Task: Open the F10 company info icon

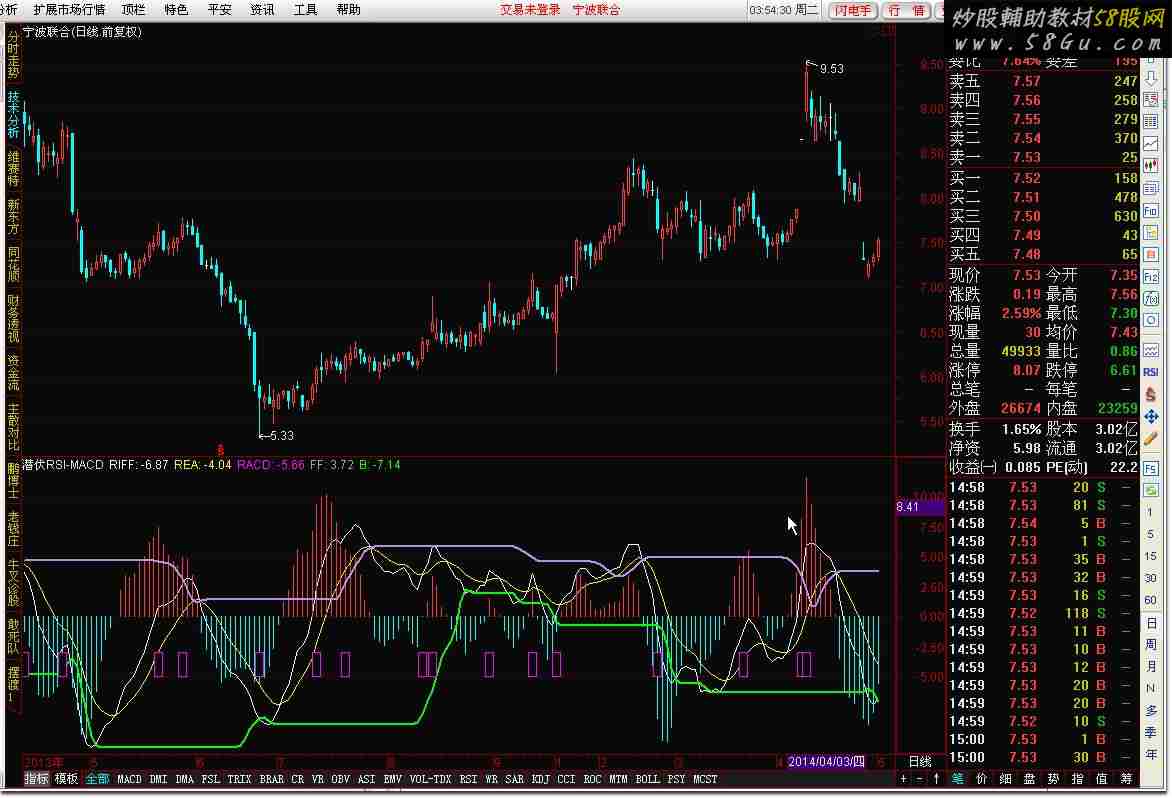Action: [x=1151, y=211]
